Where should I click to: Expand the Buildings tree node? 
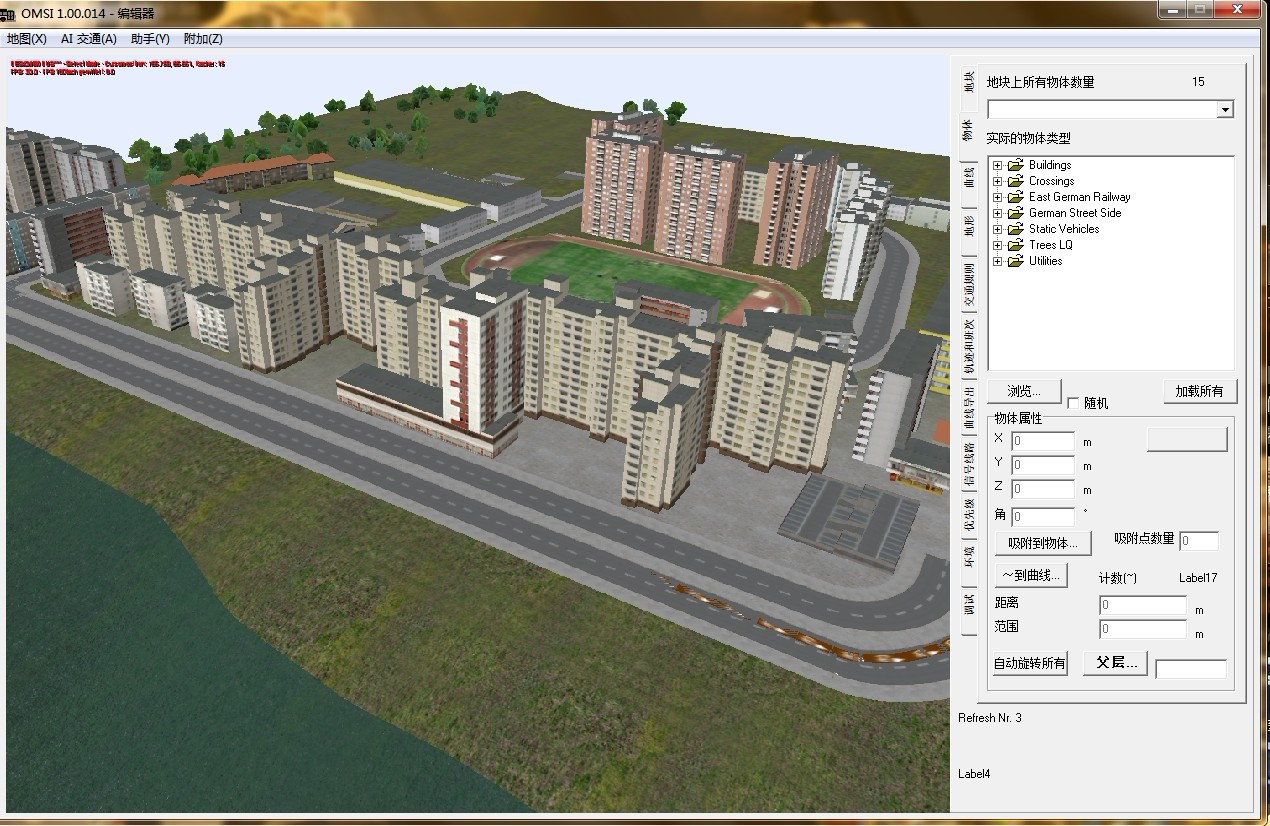(997, 165)
